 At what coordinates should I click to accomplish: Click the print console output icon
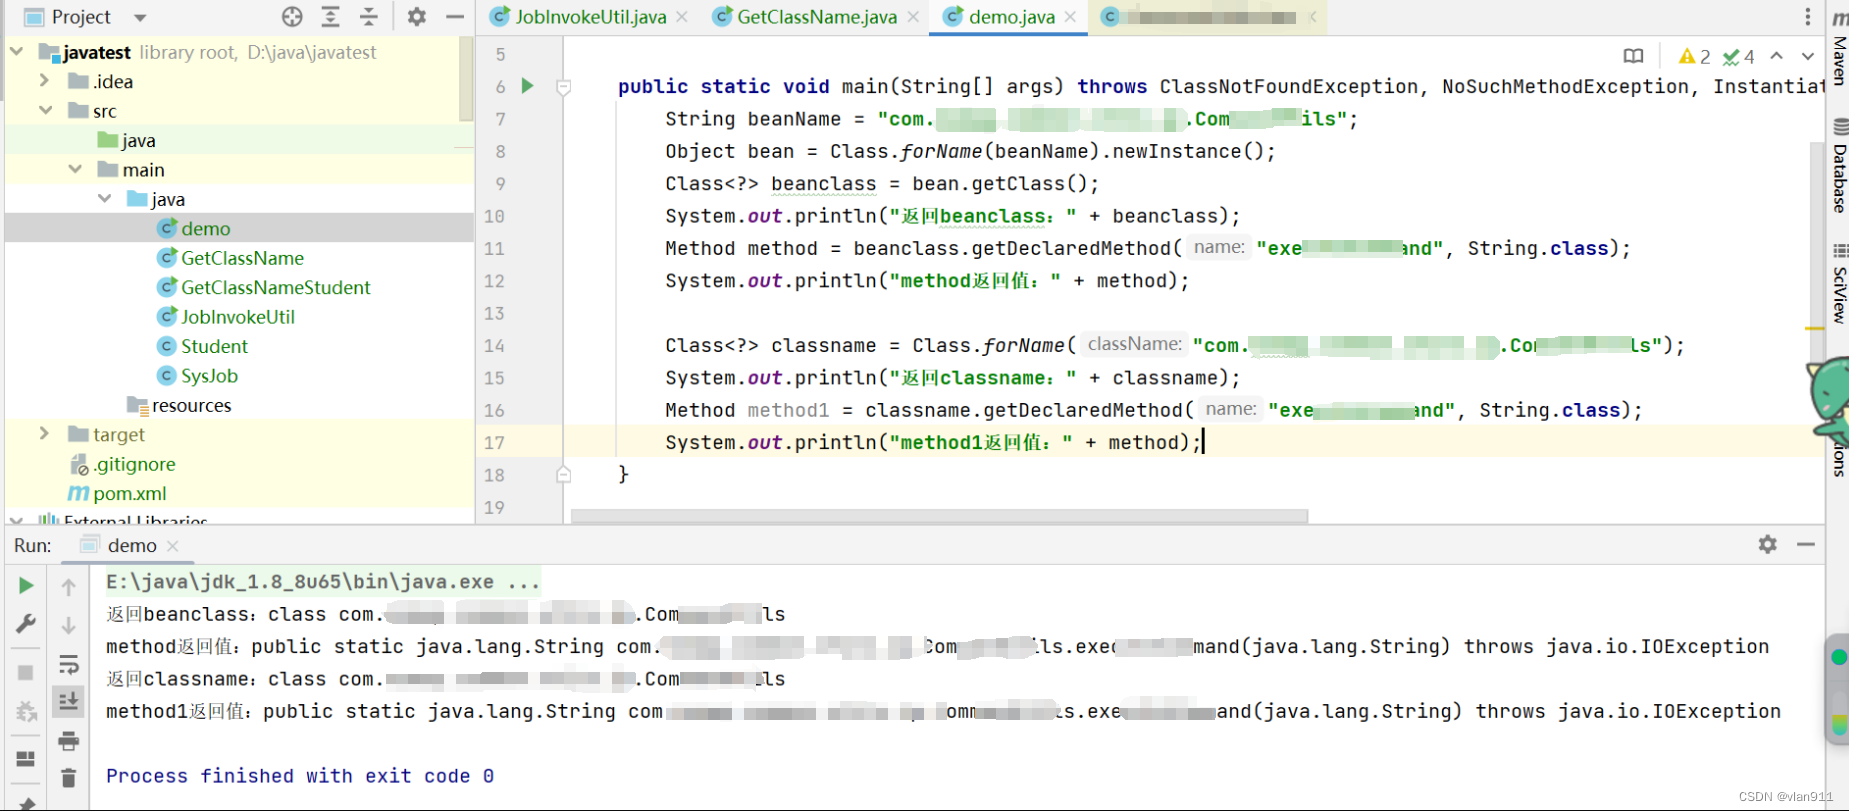click(68, 741)
